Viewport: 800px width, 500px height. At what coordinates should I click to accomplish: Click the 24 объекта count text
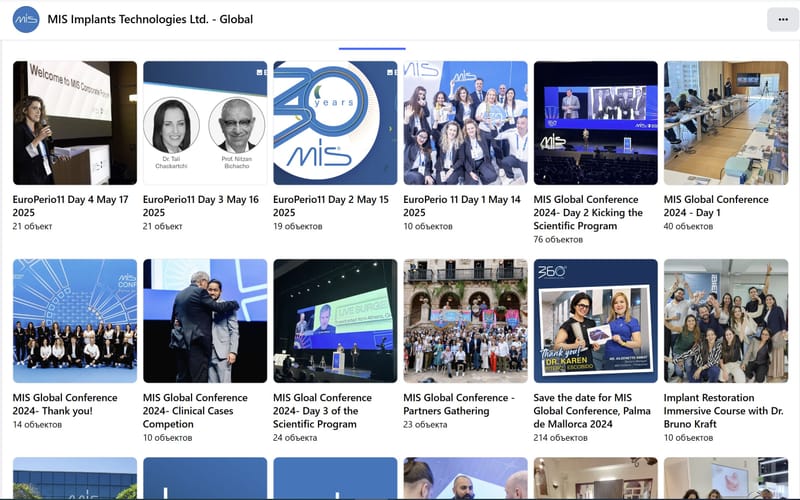(x=295, y=438)
